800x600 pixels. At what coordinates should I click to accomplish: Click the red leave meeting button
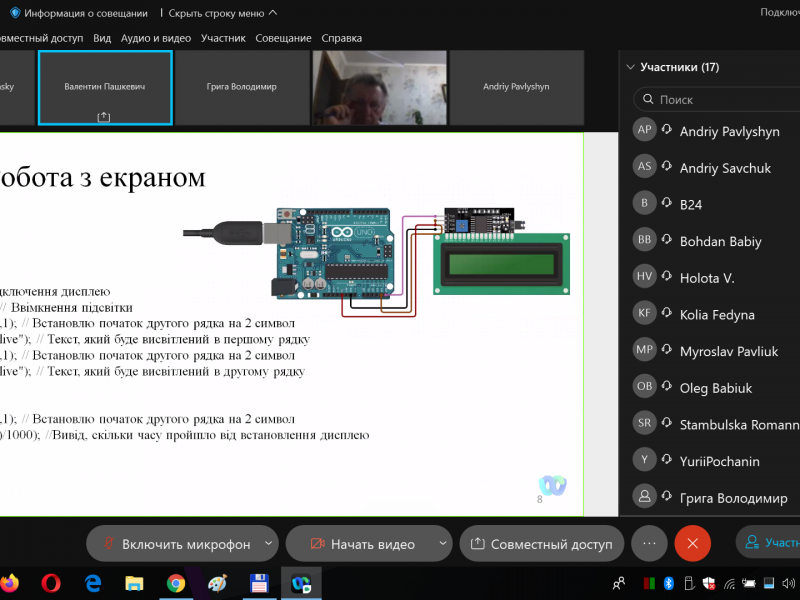pyautogui.click(x=692, y=544)
